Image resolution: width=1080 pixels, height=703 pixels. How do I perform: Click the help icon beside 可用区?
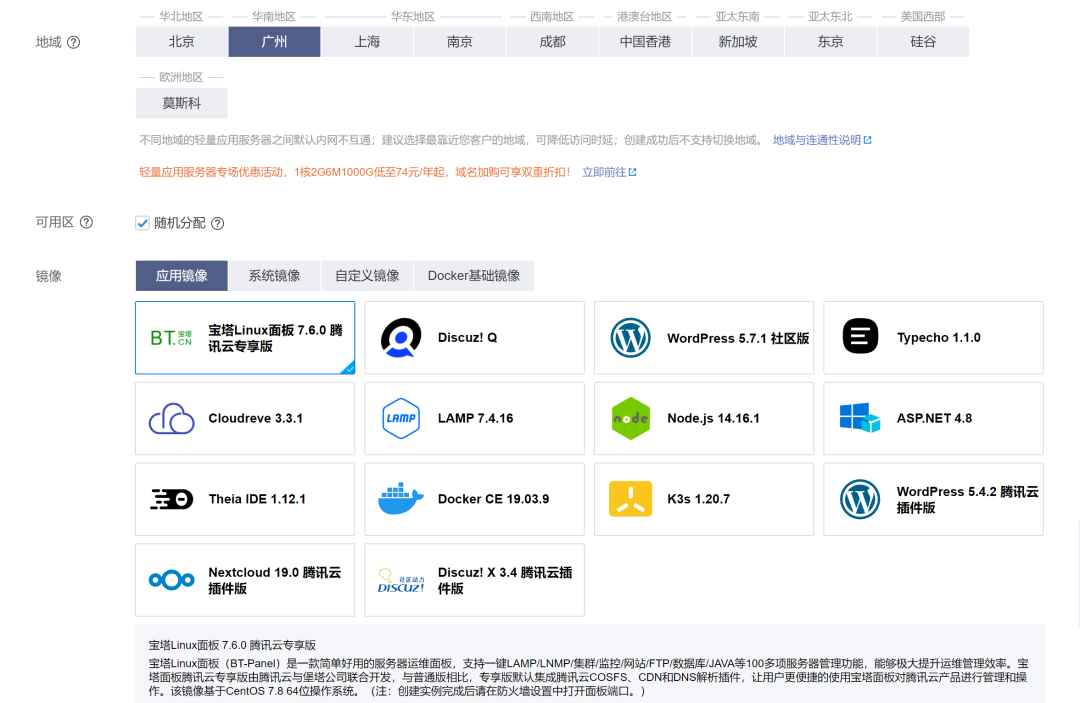[86, 222]
